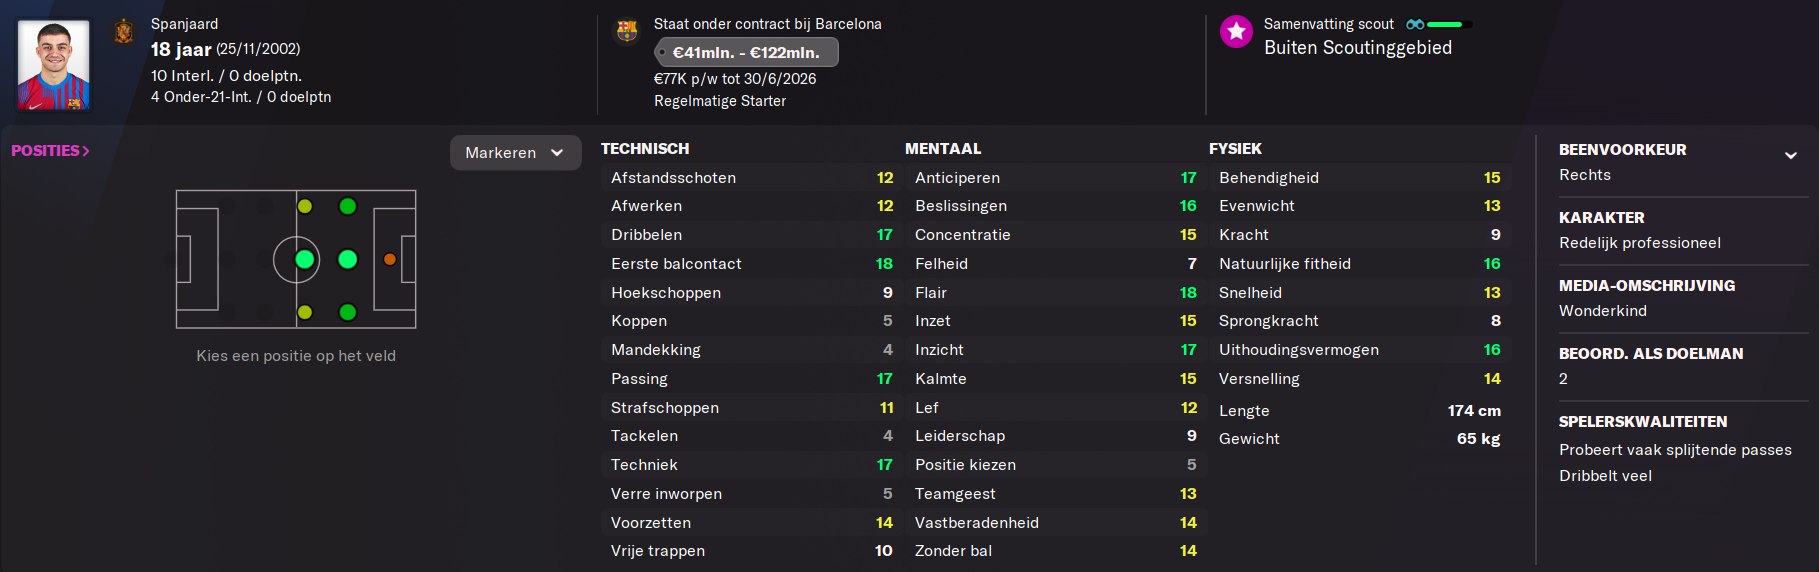Click the €41mln. - €122mln. value button
This screenshot has height=572, width=1819.
coord(746,52)
